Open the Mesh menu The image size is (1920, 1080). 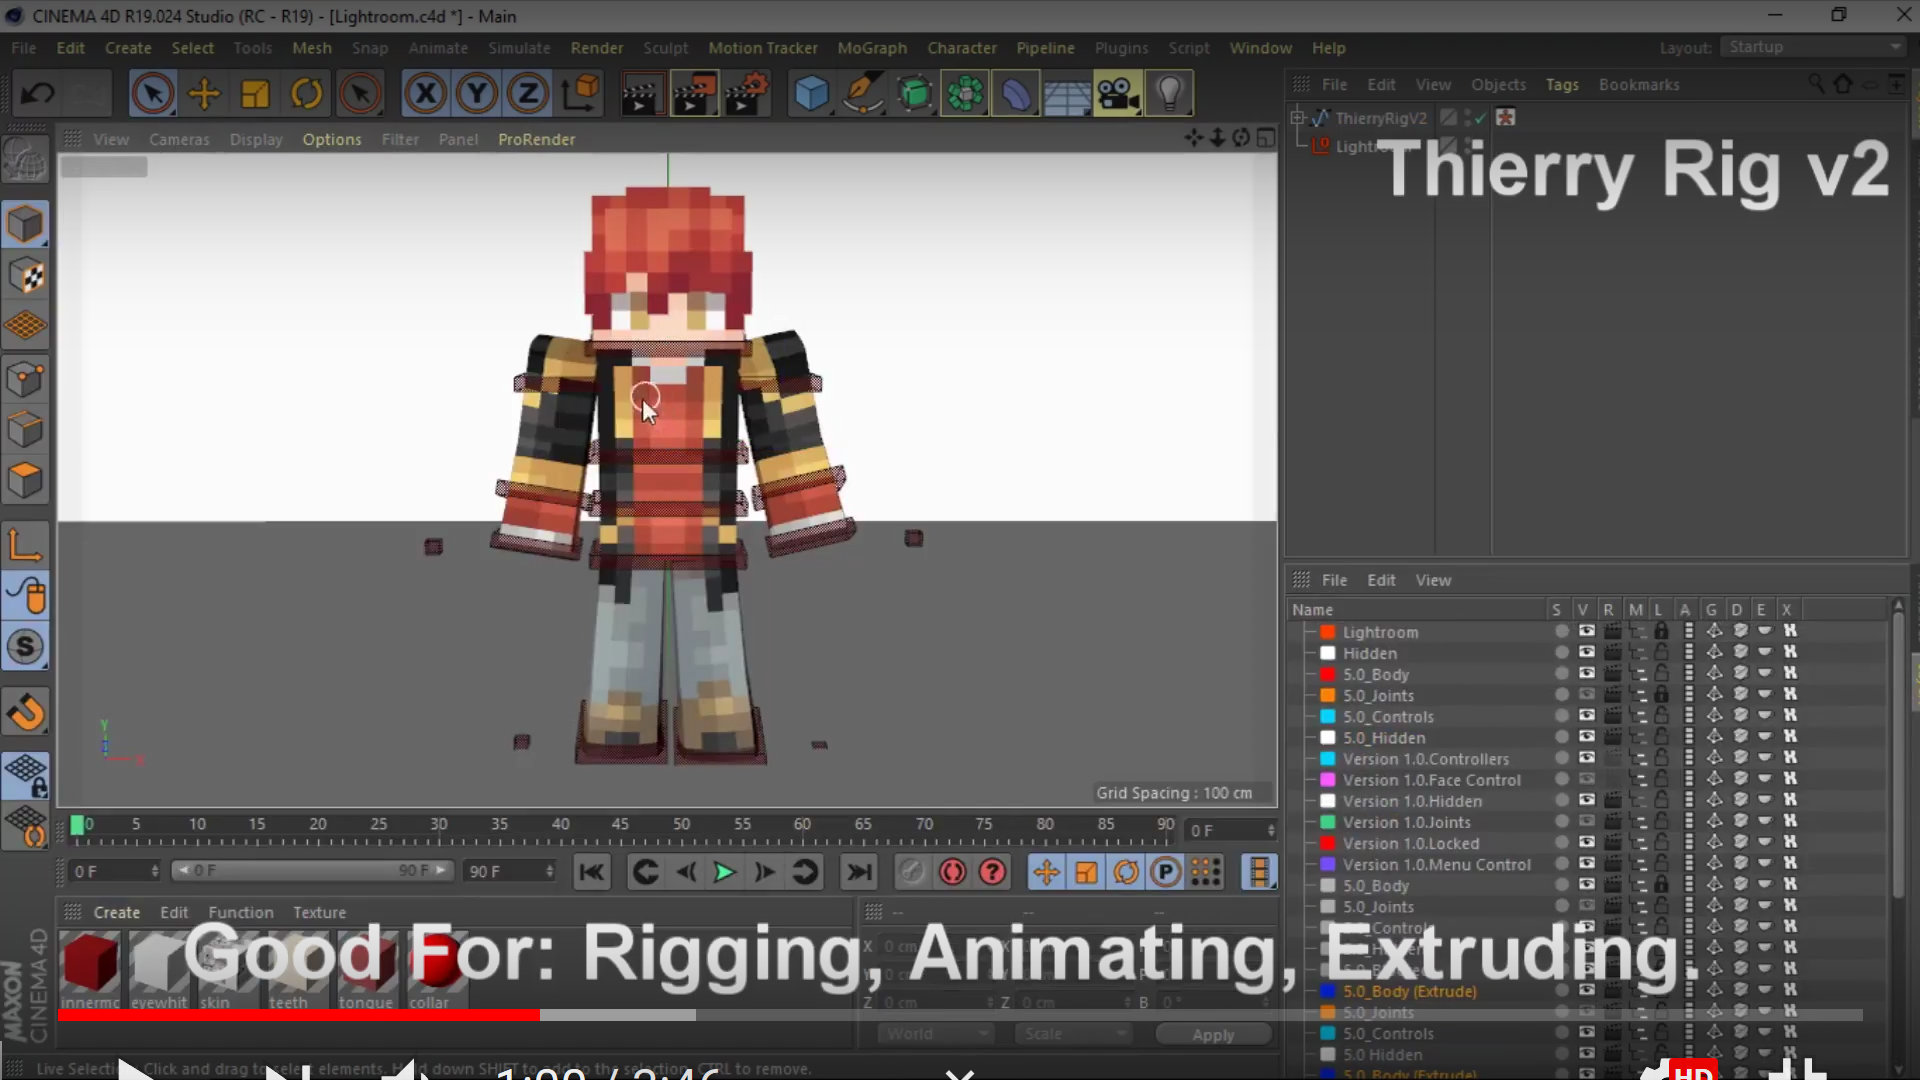pos(312,48)
